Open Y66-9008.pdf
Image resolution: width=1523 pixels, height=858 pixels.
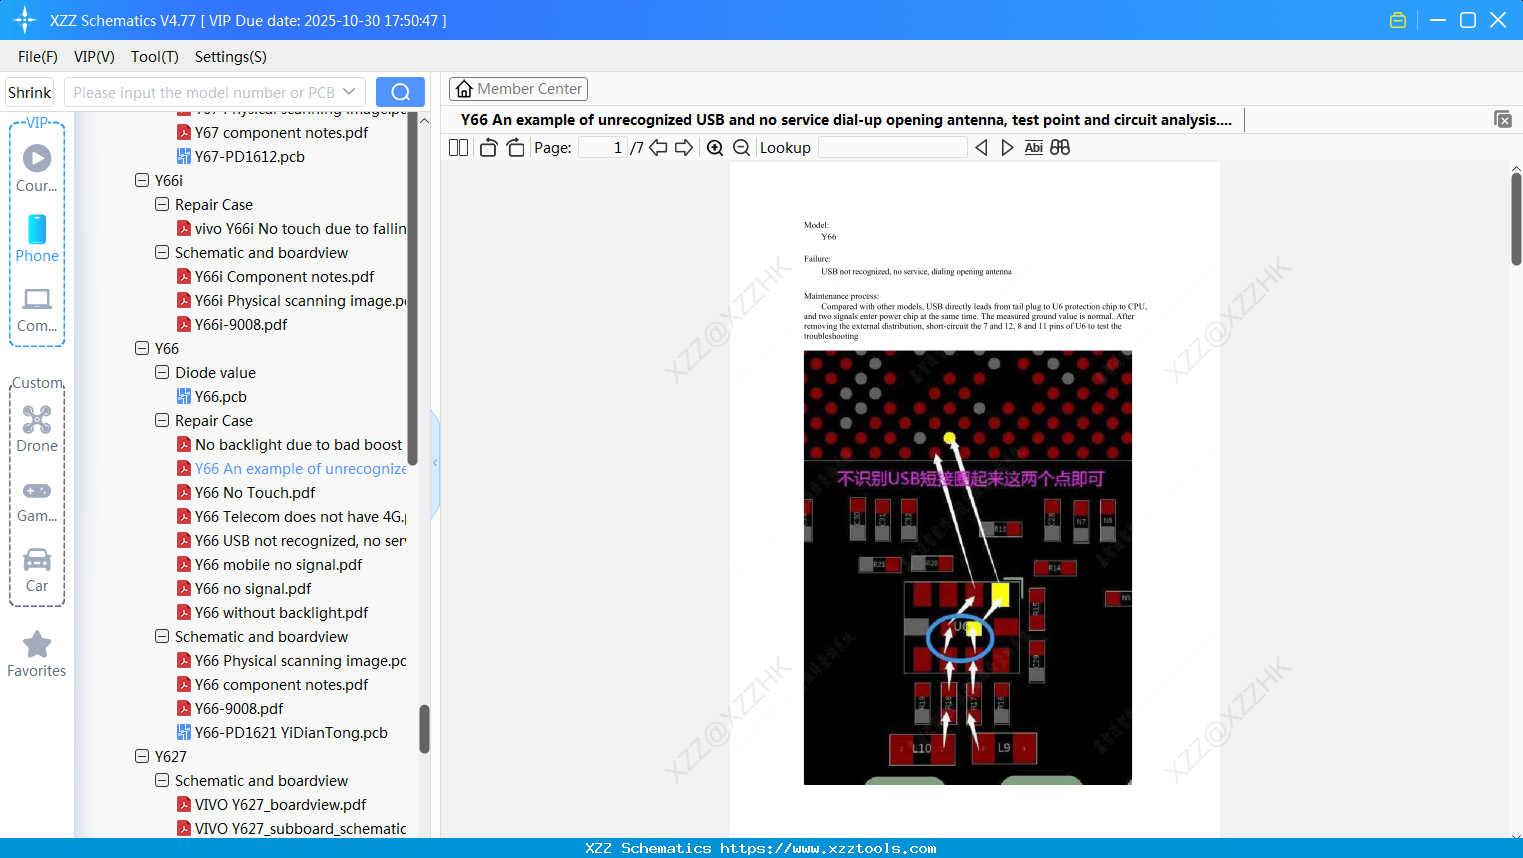coord(230,709)
